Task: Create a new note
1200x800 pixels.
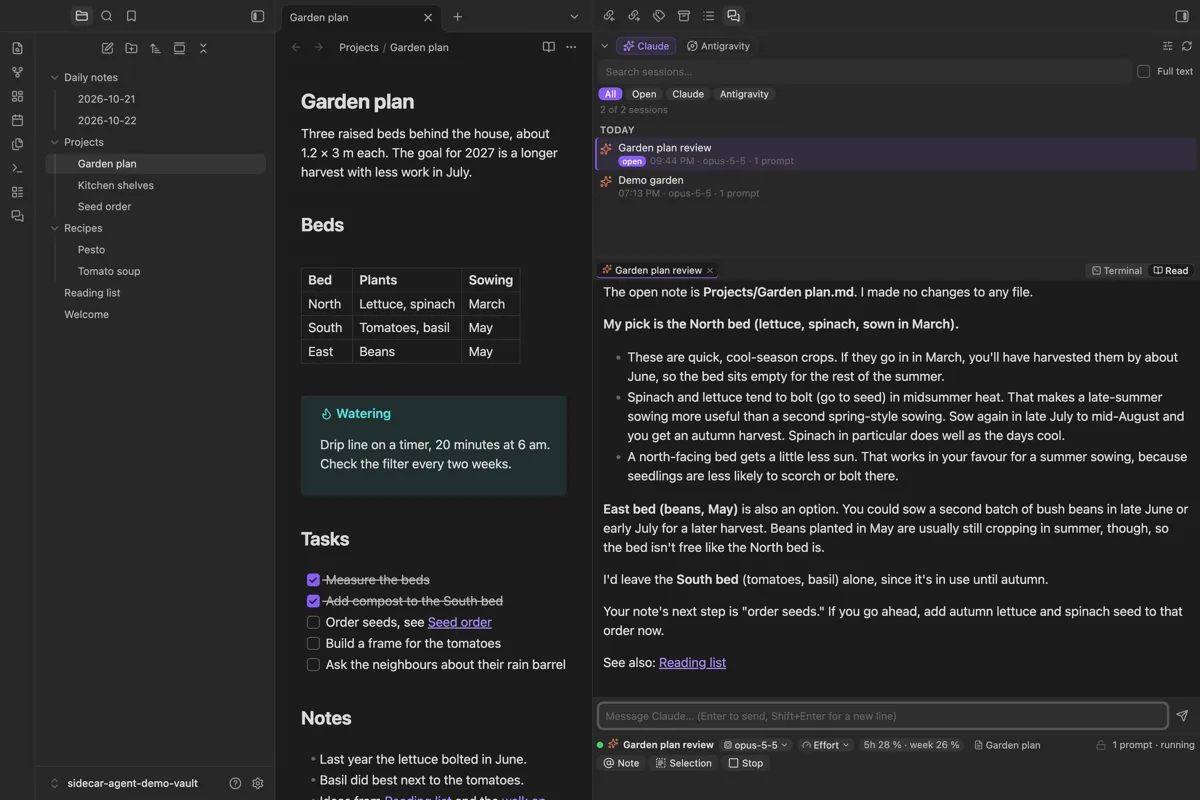Action: [107, 48]
